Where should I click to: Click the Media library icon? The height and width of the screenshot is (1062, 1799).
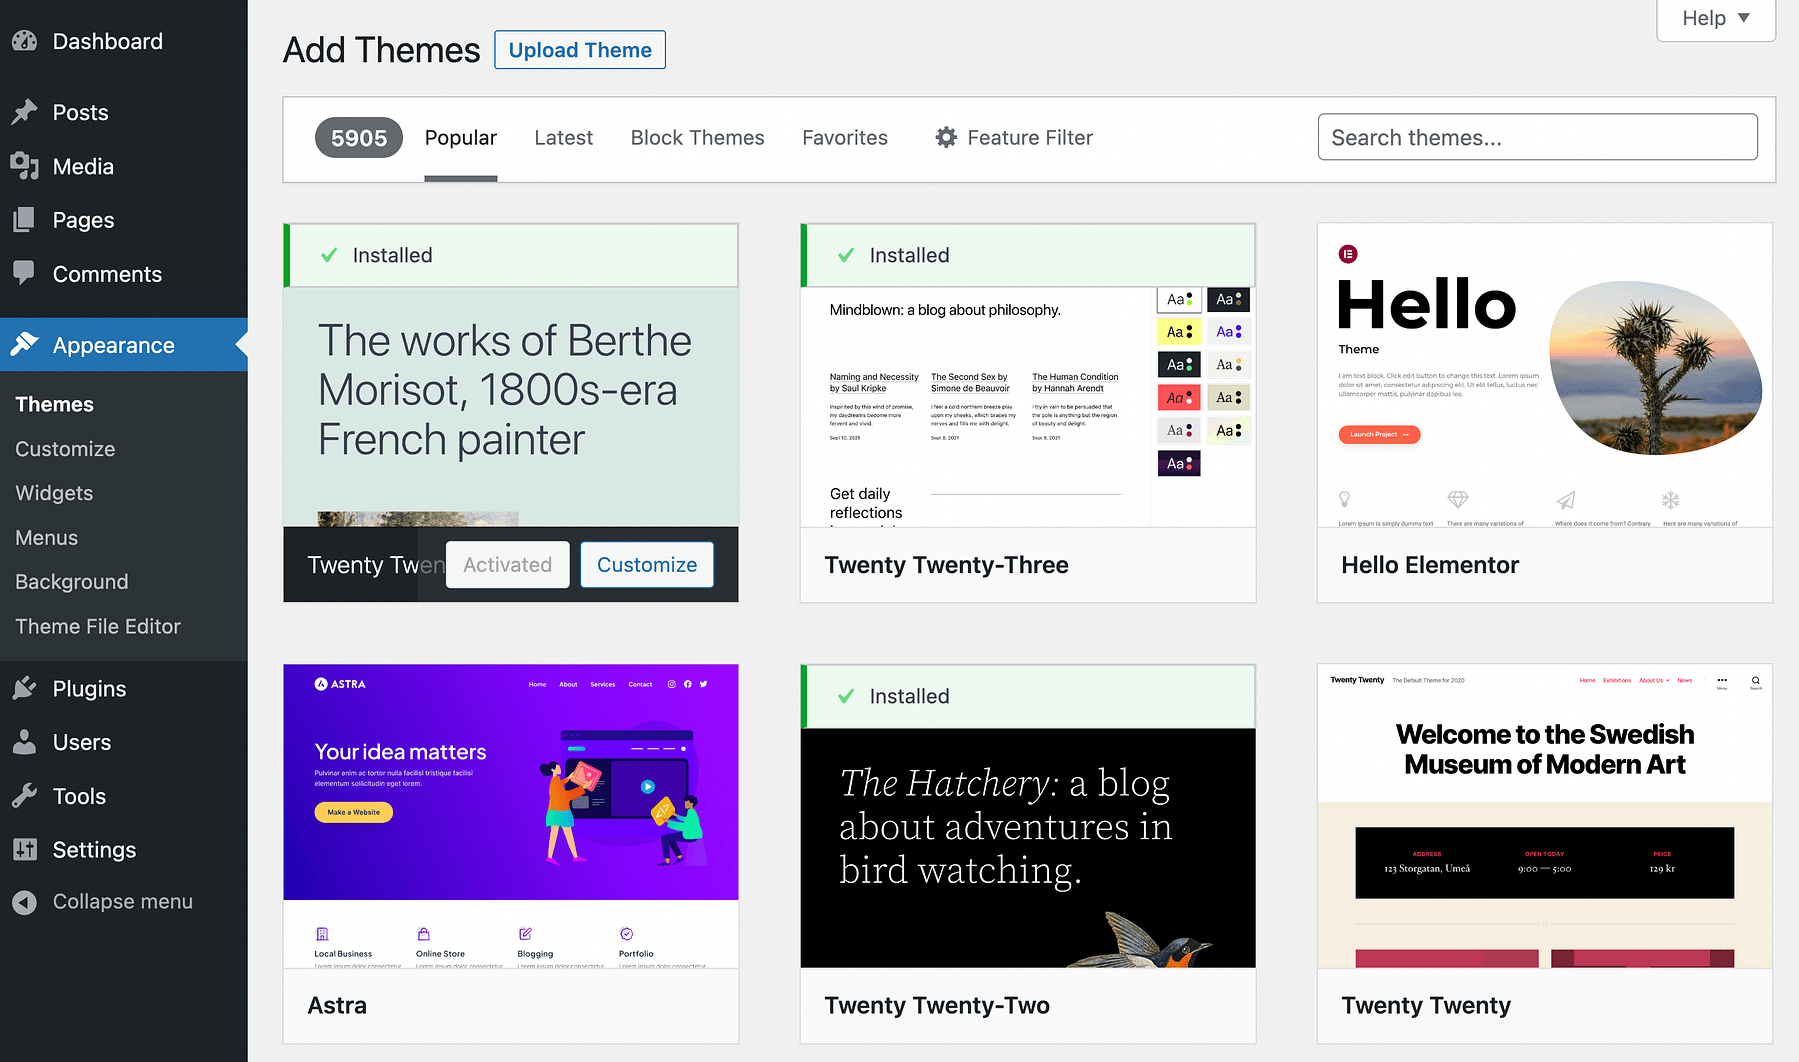(24, 166)
